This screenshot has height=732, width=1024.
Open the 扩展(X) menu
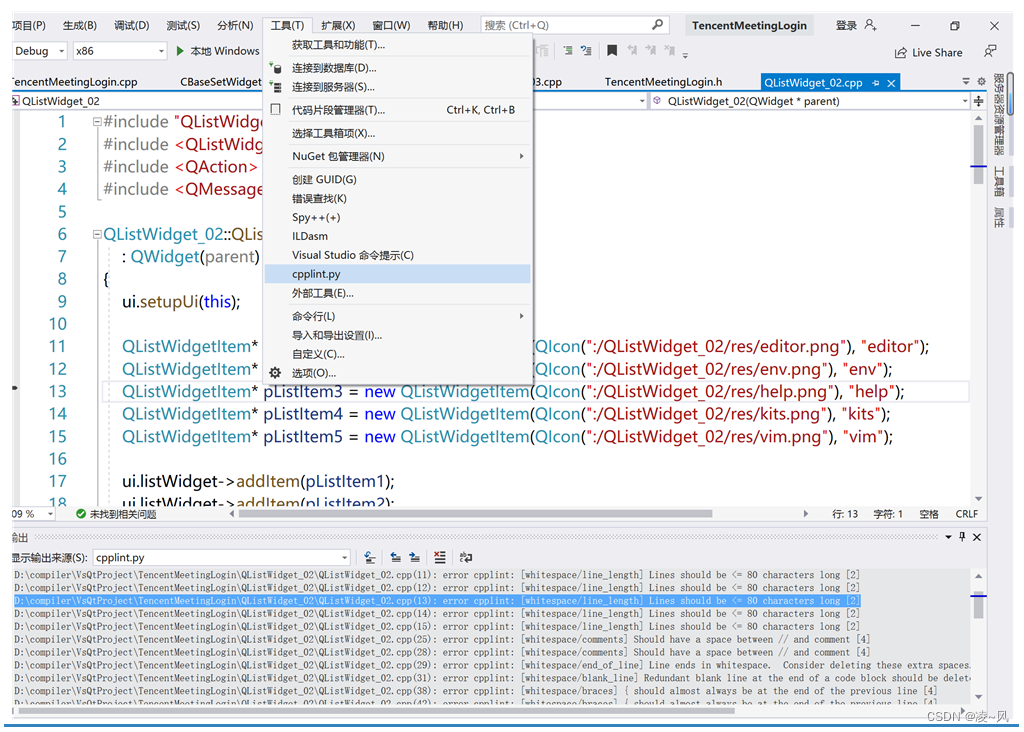(338, 25)
